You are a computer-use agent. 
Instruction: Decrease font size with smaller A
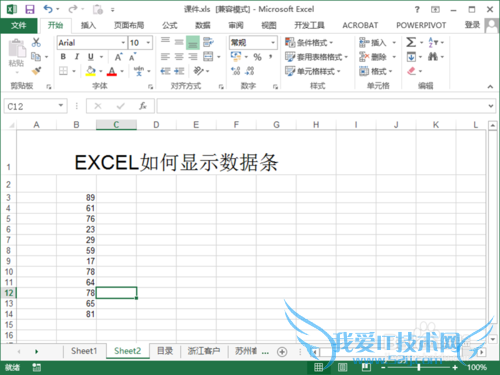tap(132, 57)
